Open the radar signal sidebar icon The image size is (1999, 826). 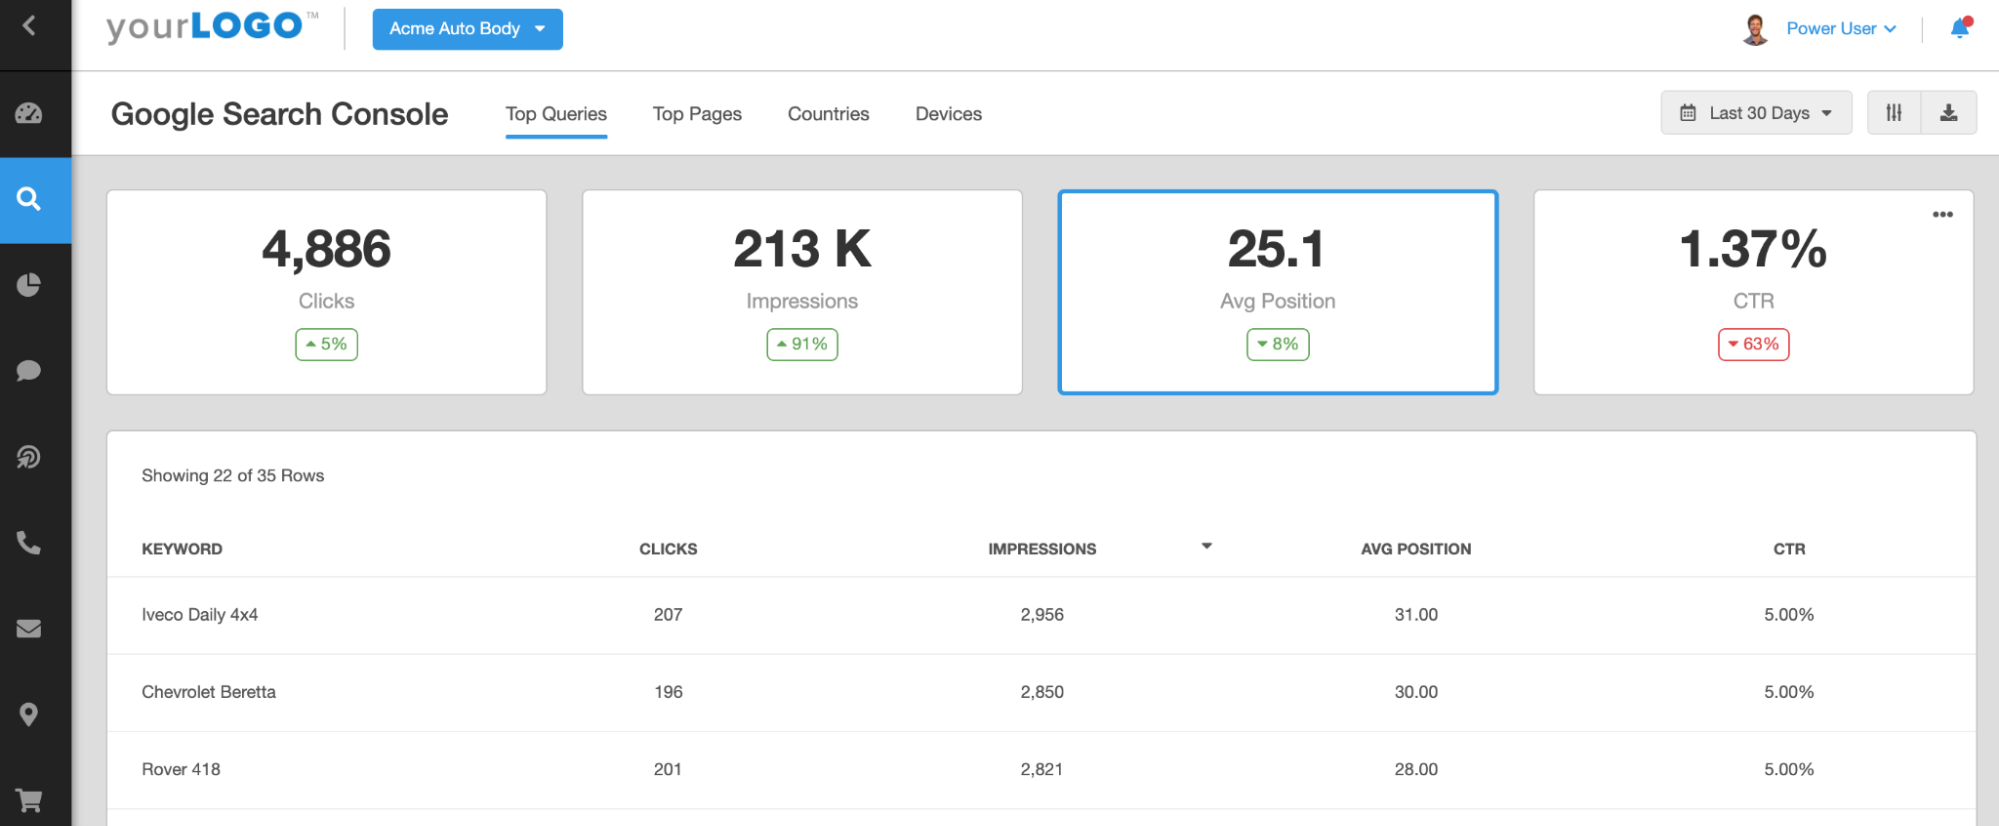29,457
